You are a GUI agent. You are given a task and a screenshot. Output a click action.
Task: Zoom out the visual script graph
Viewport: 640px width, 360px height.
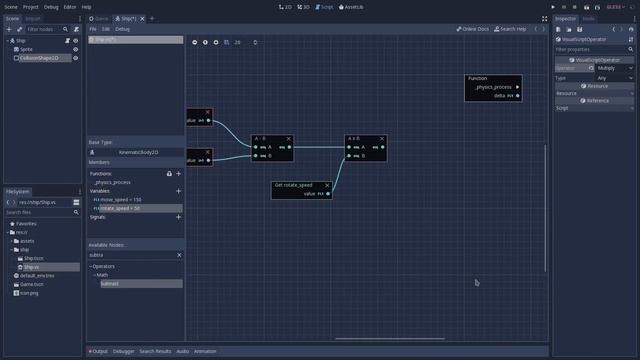point(195,42)
